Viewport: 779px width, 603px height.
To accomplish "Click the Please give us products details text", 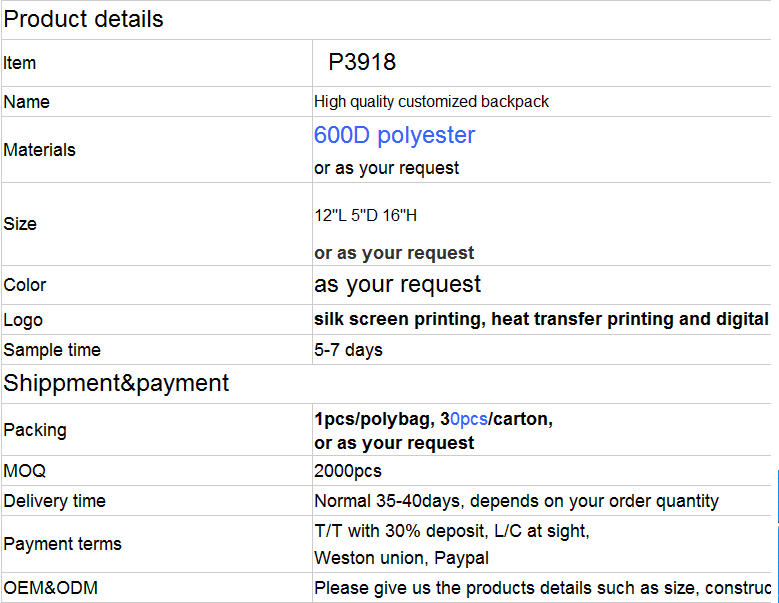I will tap(542, 588).
